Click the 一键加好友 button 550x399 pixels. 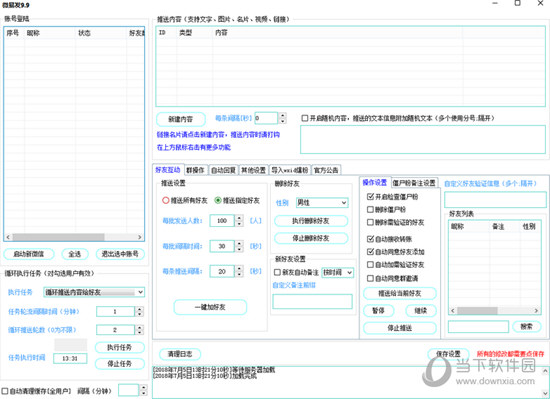coord(210,307)
